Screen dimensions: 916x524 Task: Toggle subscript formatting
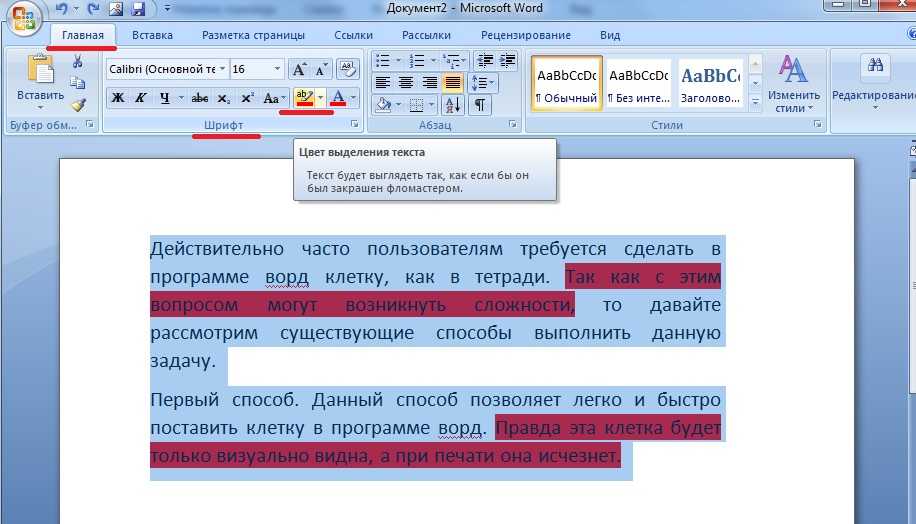[224, 98]
